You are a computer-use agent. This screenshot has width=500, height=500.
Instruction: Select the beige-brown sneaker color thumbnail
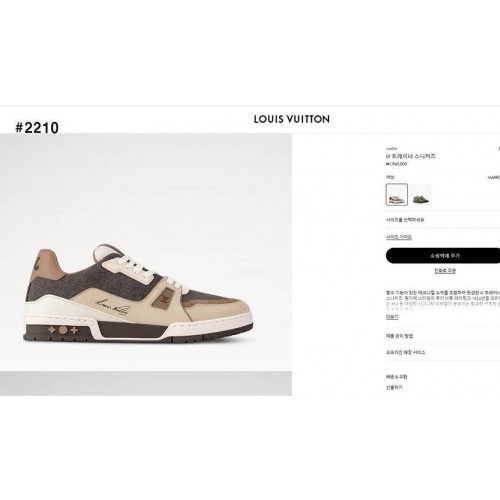[397, 194]
